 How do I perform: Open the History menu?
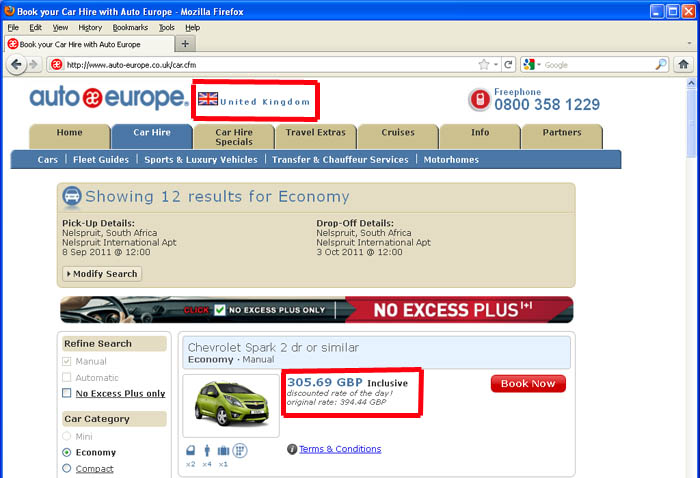click(90, 27)
